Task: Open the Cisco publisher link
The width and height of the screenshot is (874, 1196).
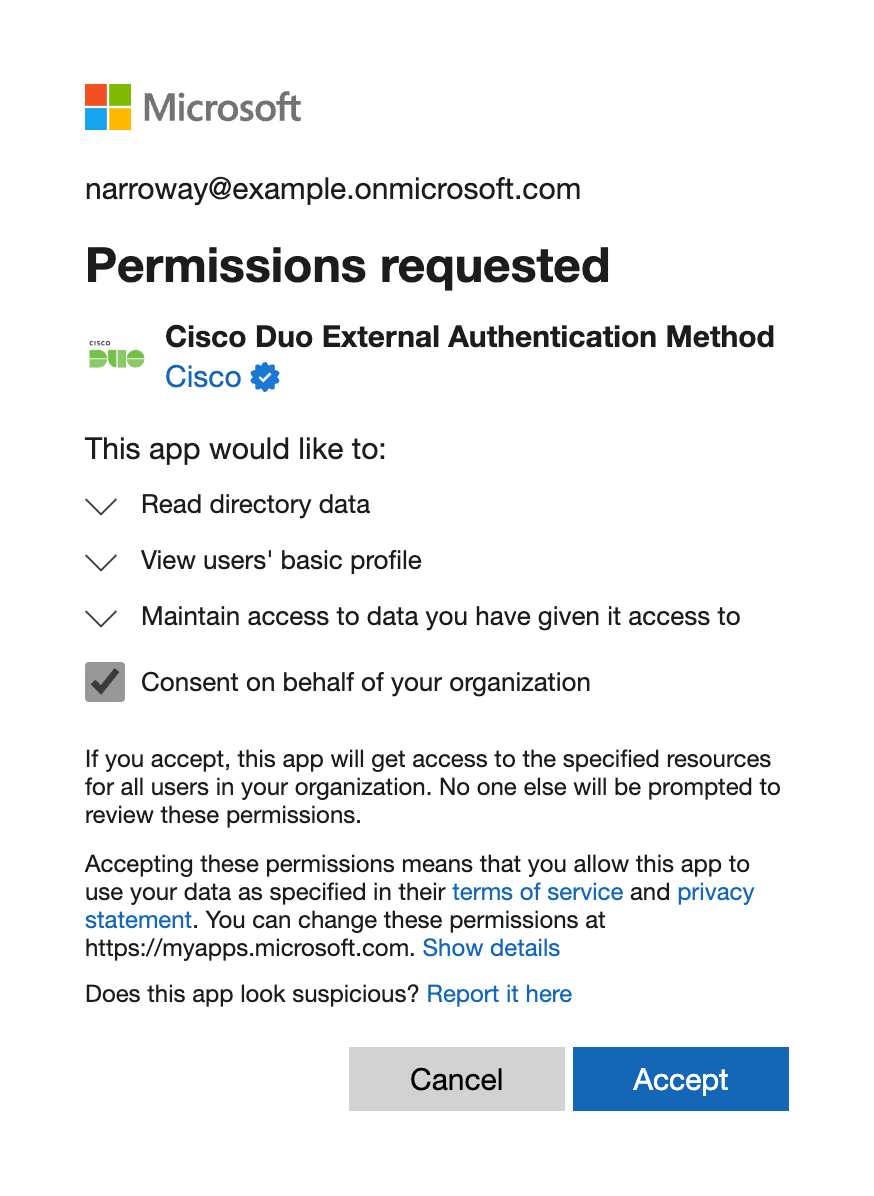Action: [203, 377]
